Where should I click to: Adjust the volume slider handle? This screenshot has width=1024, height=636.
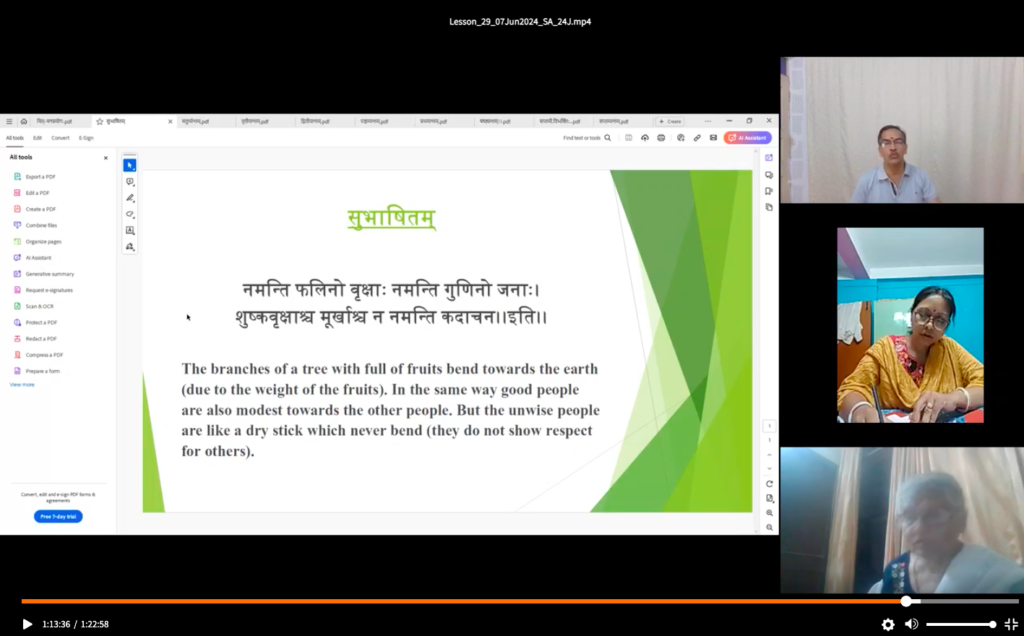pyautogui.click(x=993, y=624)
